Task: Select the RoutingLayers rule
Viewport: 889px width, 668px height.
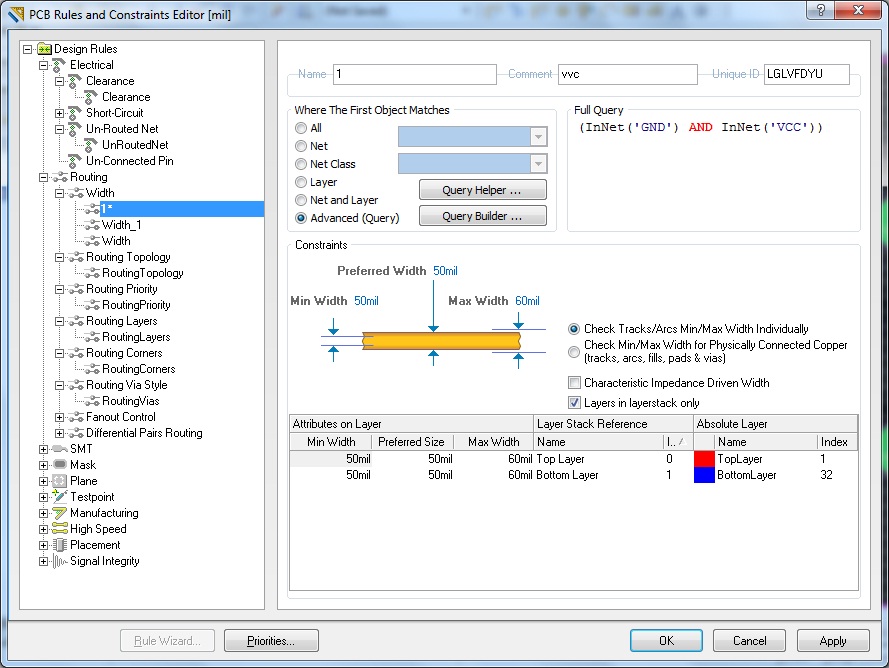Action: (136, 337)
